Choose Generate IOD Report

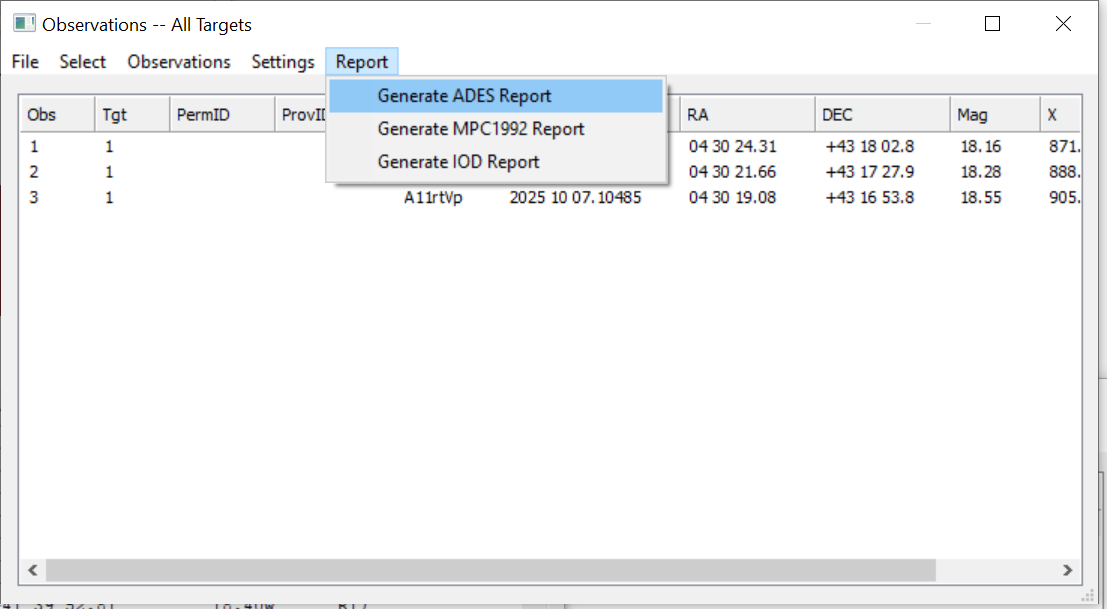click(x=458, y=162)
